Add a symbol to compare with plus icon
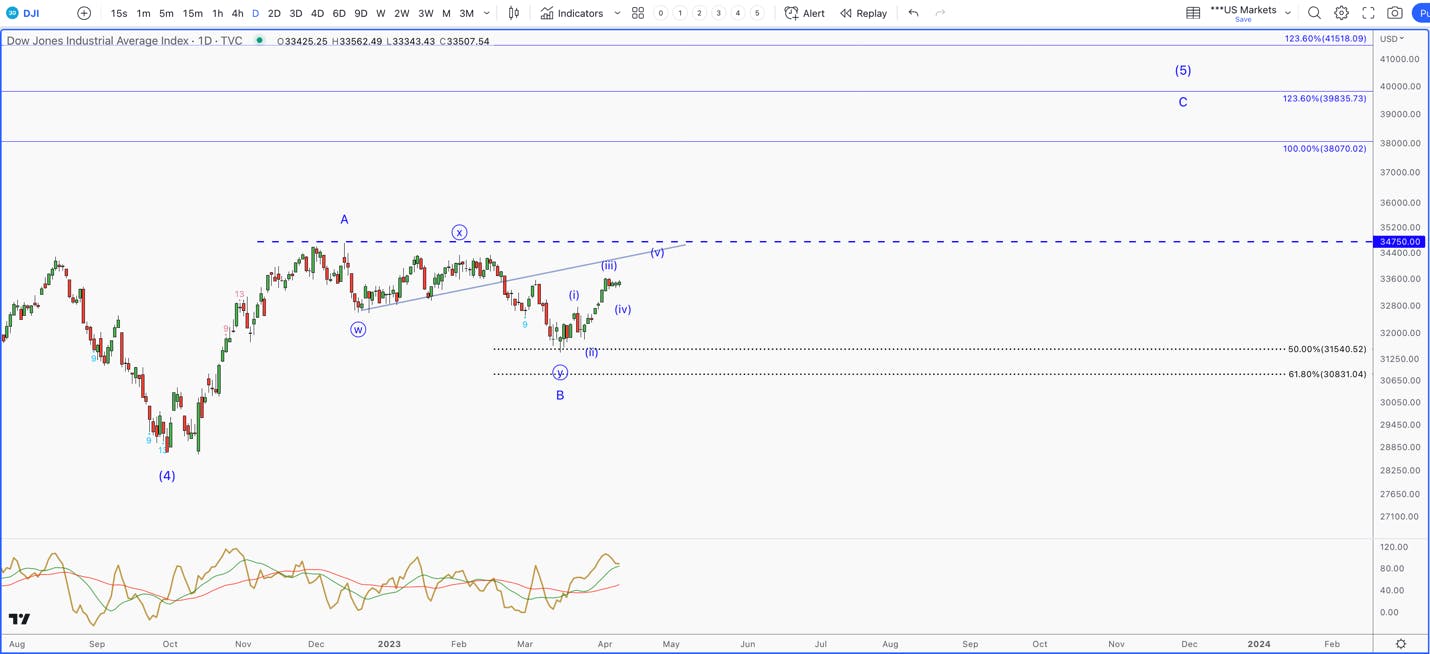This screenshot has width=1430, height=654. 84,13
